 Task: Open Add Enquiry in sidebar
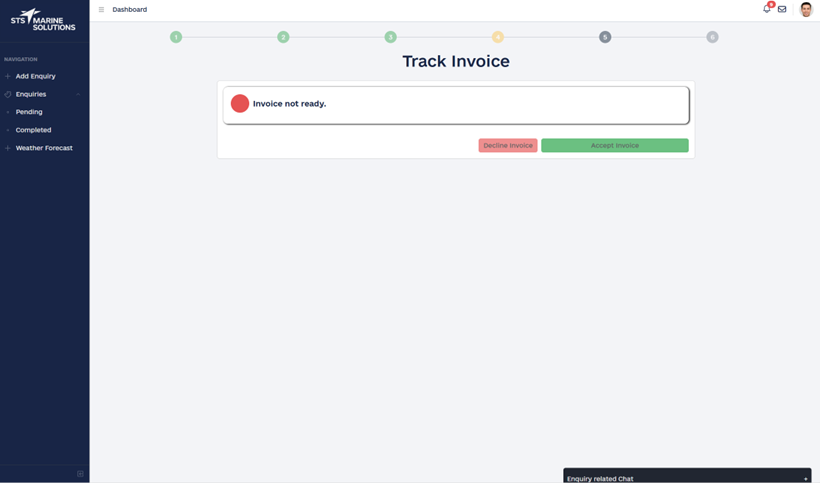point(35,76)
